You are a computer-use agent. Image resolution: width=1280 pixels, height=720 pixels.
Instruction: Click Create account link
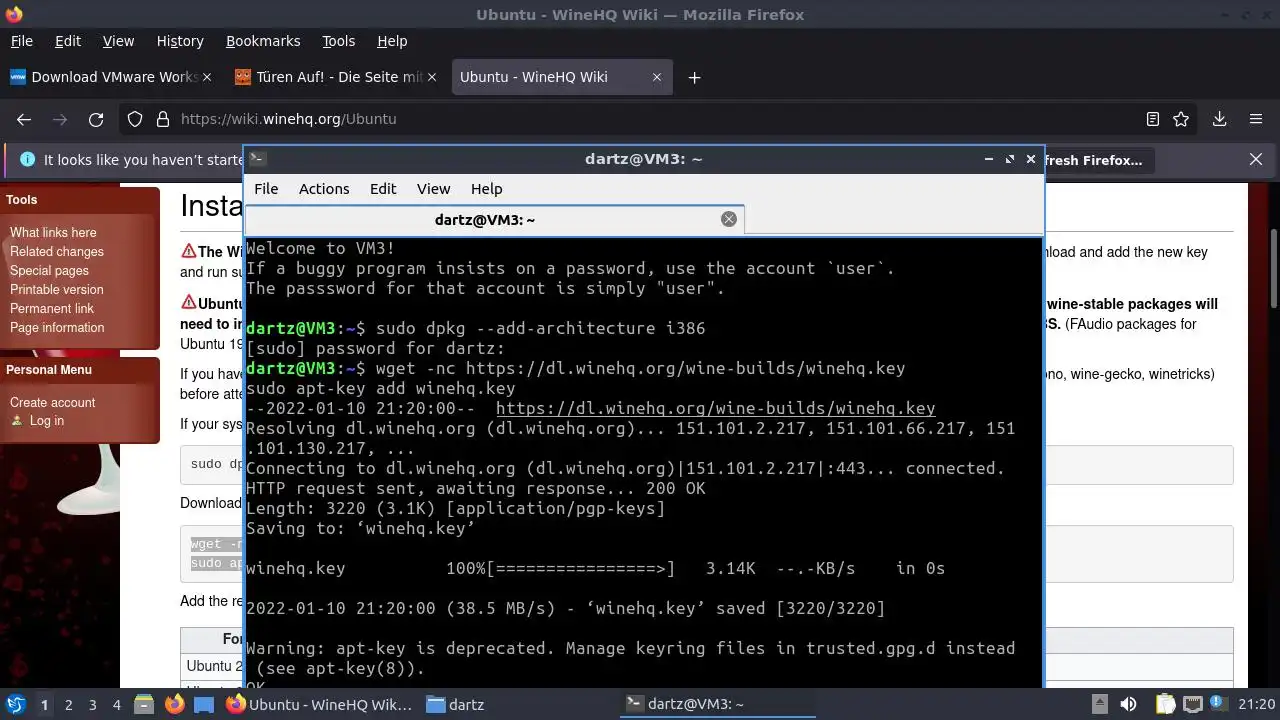tap(53, 402)
